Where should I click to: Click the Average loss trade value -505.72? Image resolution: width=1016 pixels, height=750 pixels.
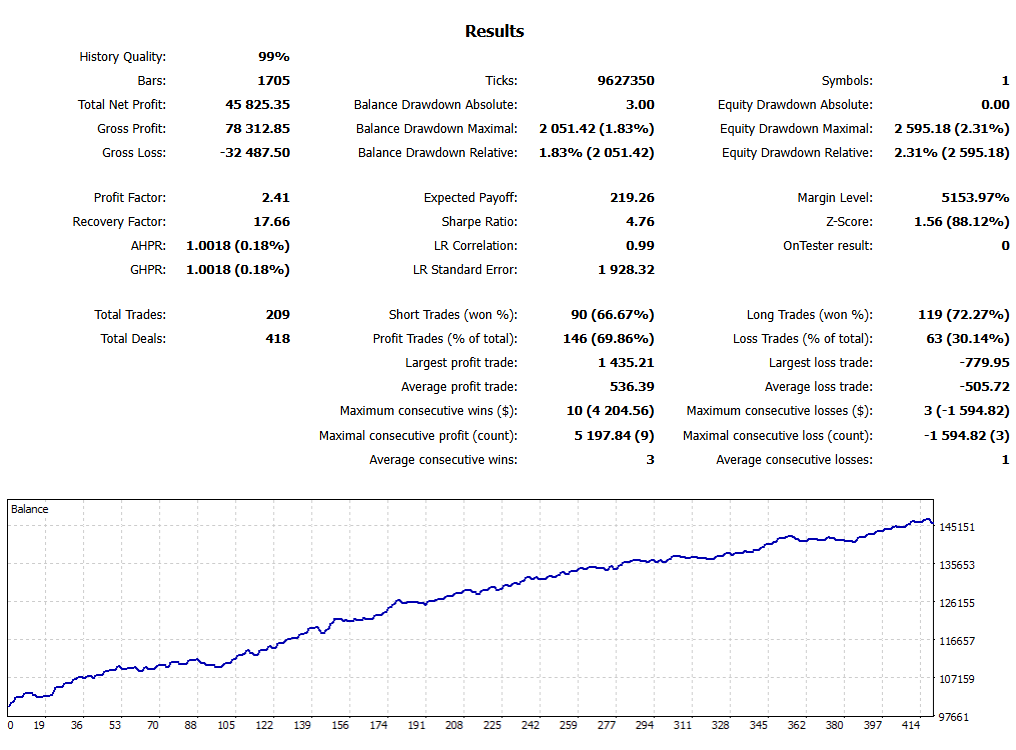click(984, 386)
